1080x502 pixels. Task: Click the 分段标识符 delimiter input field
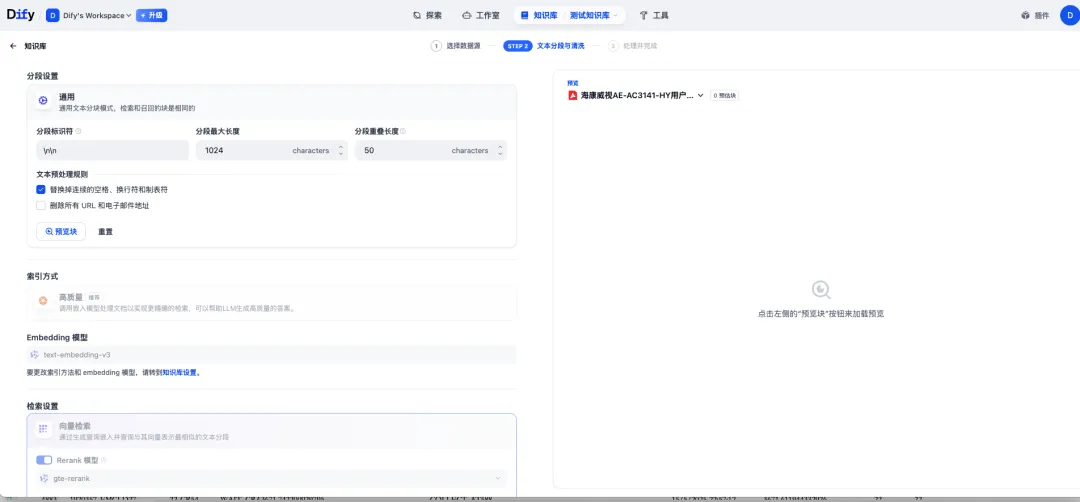pos(112,150)
